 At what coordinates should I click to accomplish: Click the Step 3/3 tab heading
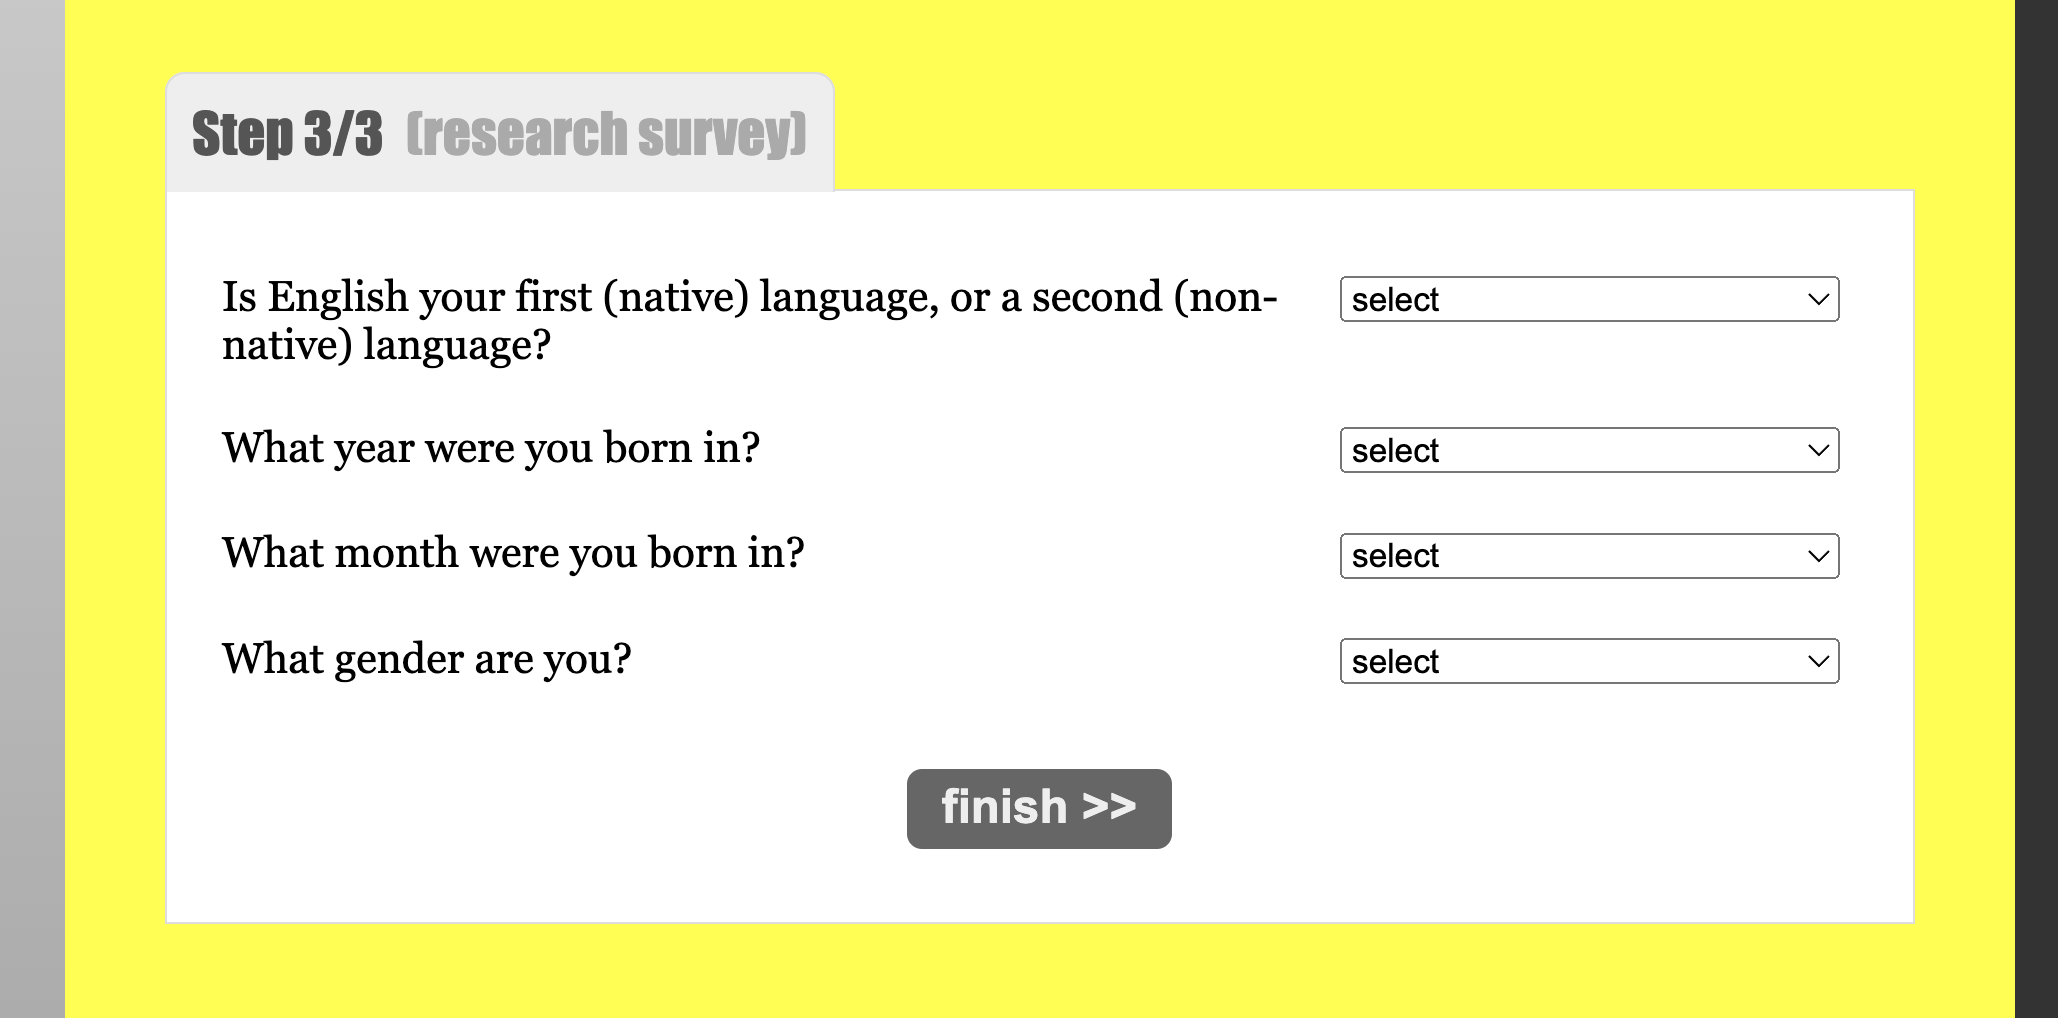(x=287, y=134)
